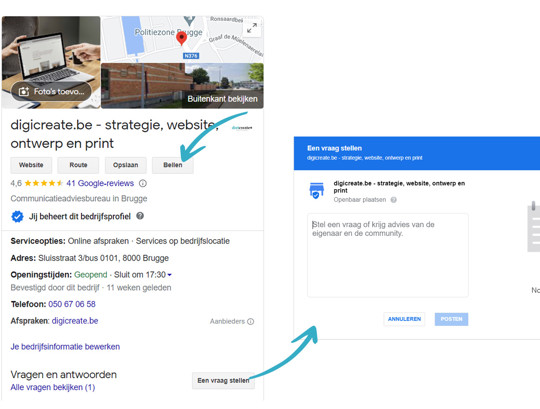The image size is (540, 409).
Task: Expand the map to fullscreen
Action: coord(252,28)
